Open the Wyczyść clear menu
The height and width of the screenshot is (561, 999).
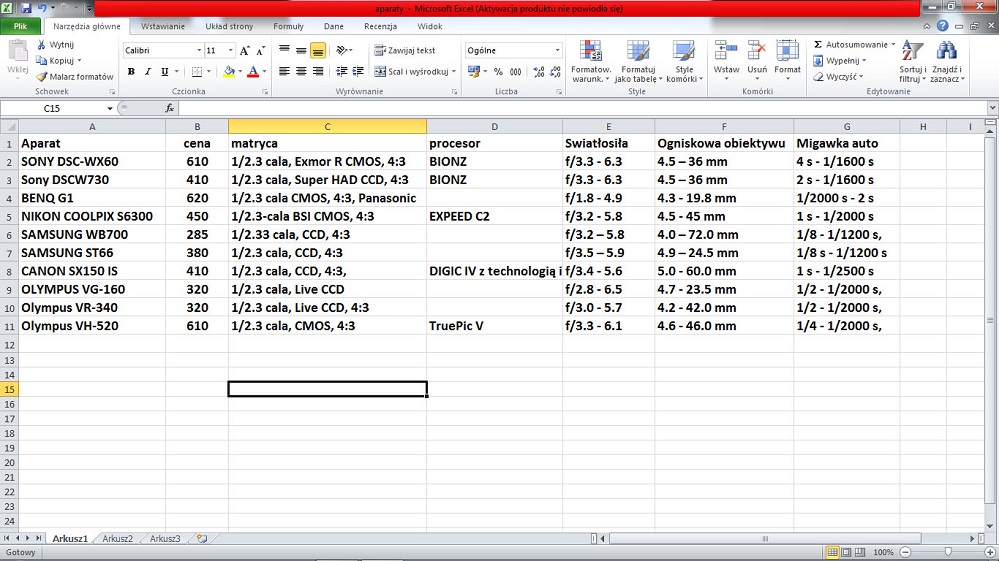click(838, 76)
